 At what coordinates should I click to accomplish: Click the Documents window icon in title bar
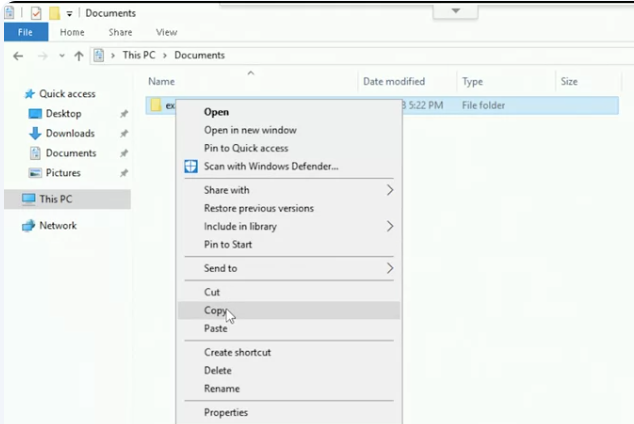pos(10,13)
